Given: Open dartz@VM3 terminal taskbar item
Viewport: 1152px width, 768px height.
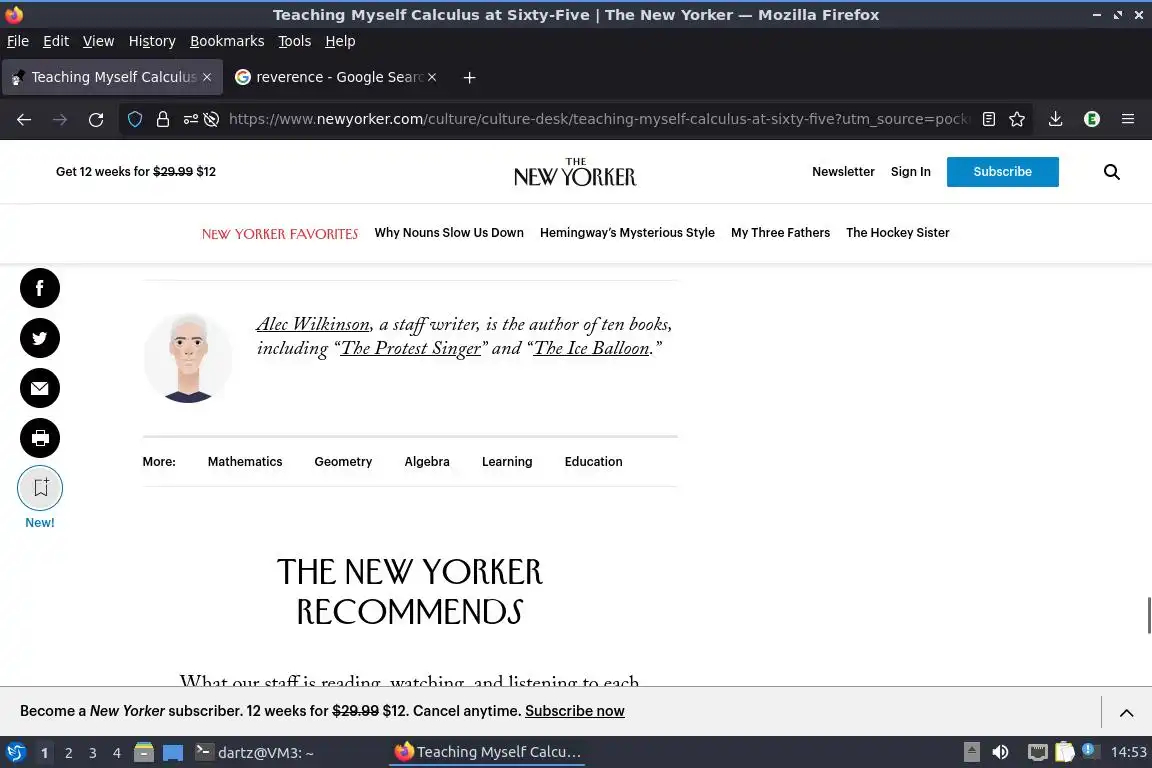Looking at the screenshot, I should click(x=255, y=753).
